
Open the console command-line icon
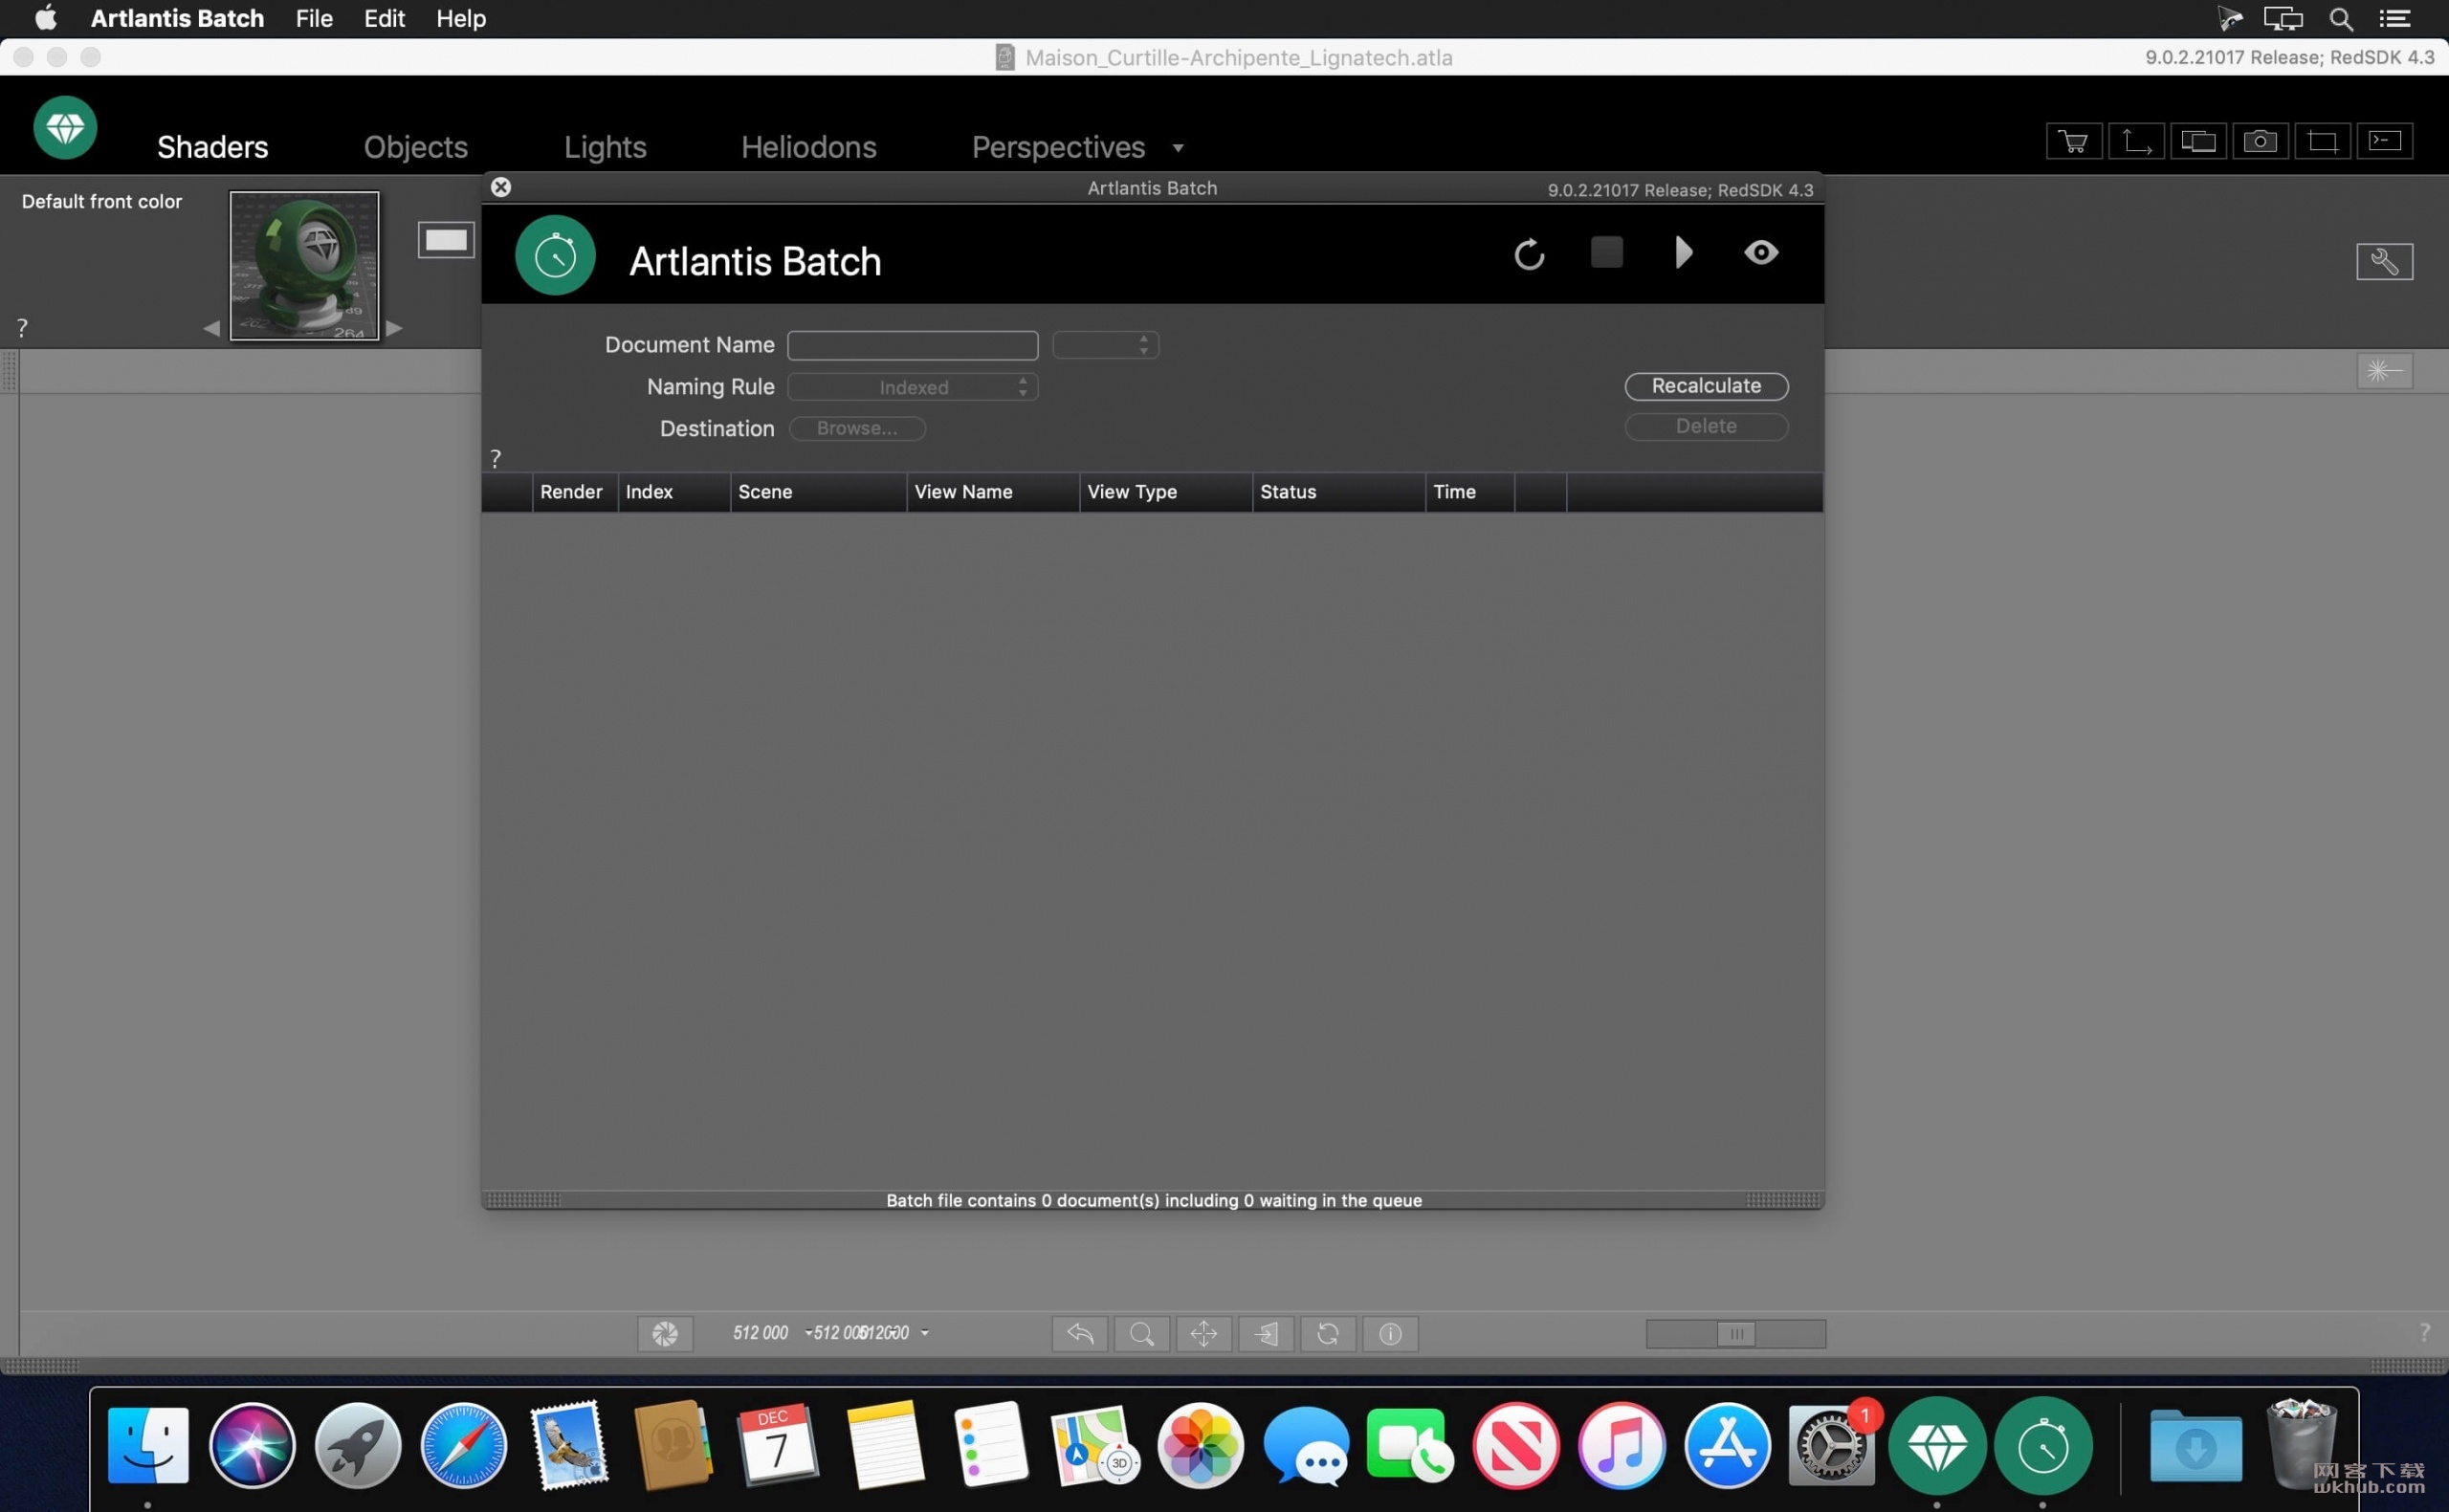coord(2385,141)
